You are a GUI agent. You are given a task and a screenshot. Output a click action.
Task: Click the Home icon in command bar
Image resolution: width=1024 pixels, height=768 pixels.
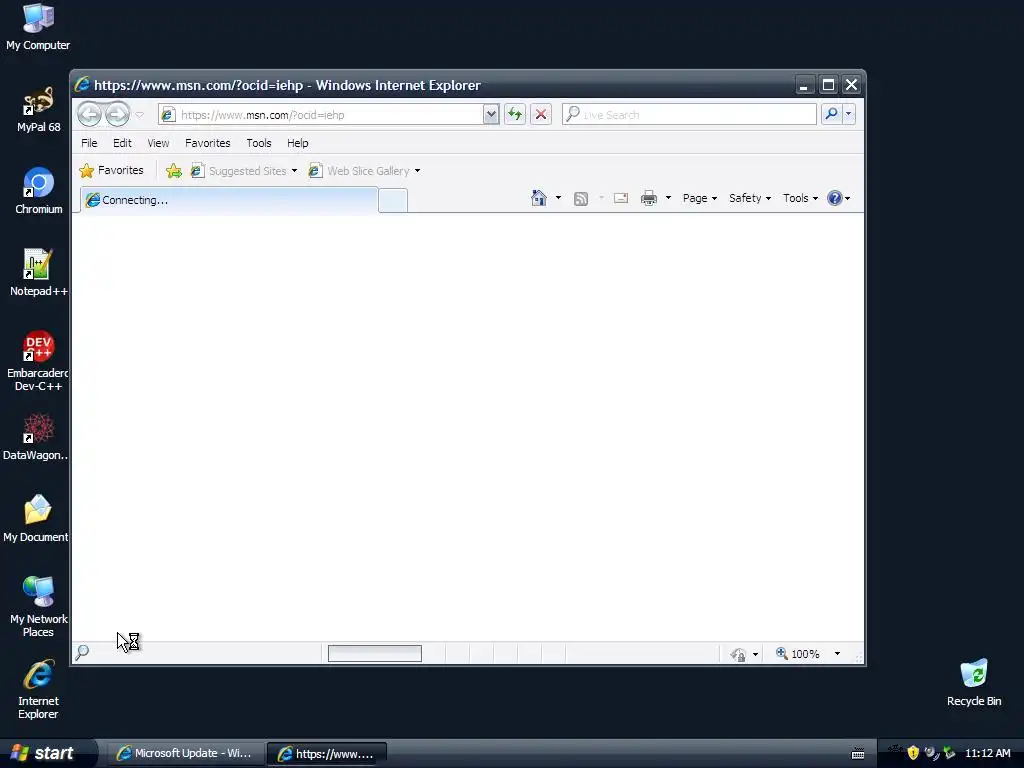[539, 198]
